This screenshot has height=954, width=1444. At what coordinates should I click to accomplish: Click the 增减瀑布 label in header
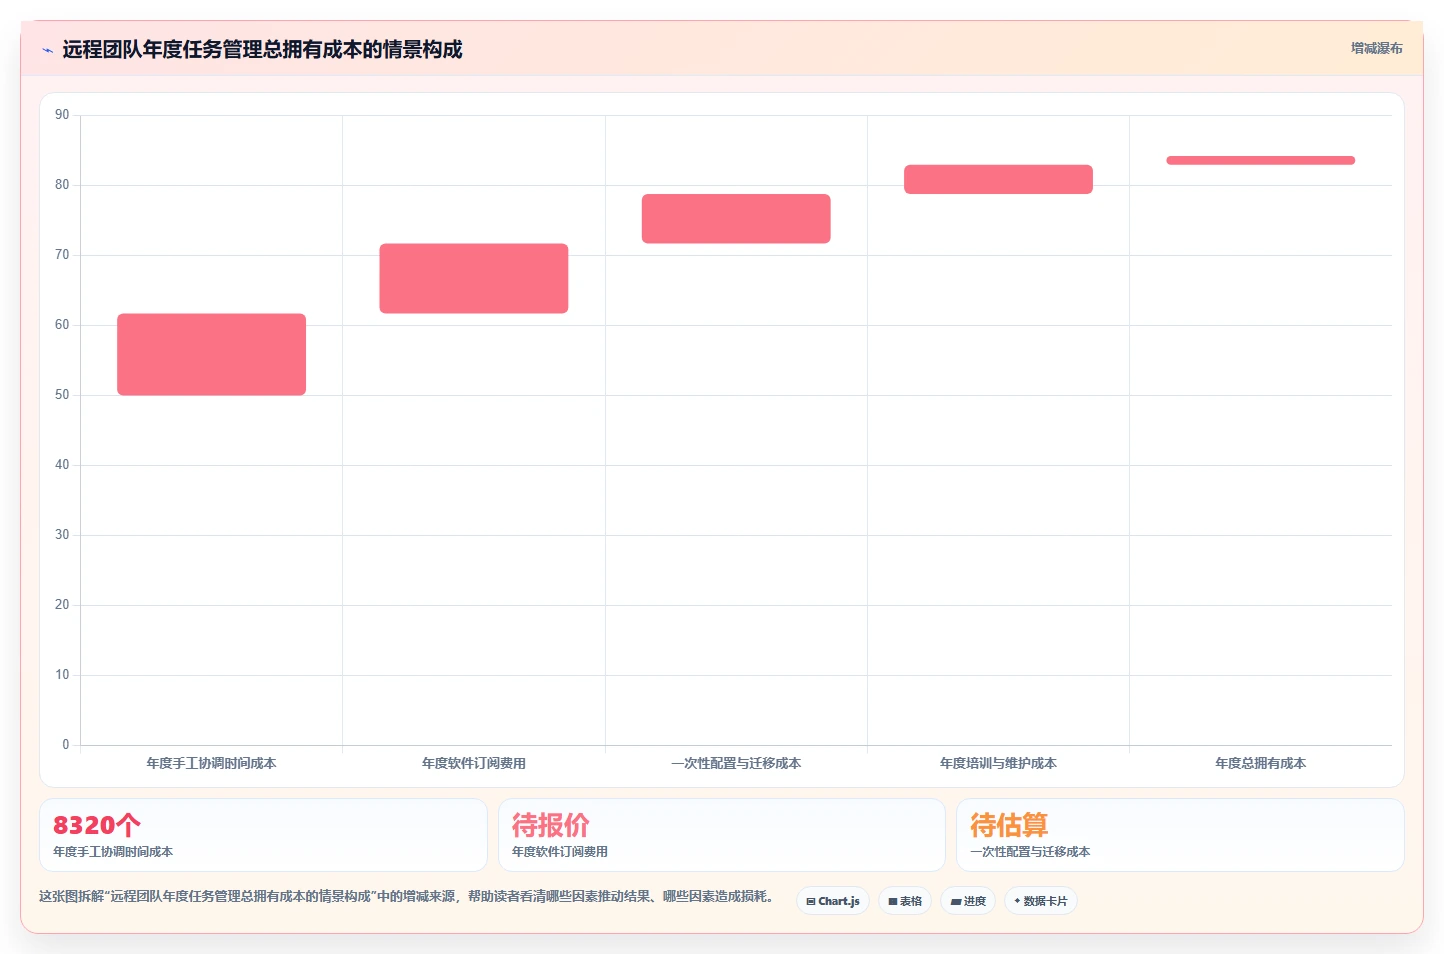(1376, 48)
